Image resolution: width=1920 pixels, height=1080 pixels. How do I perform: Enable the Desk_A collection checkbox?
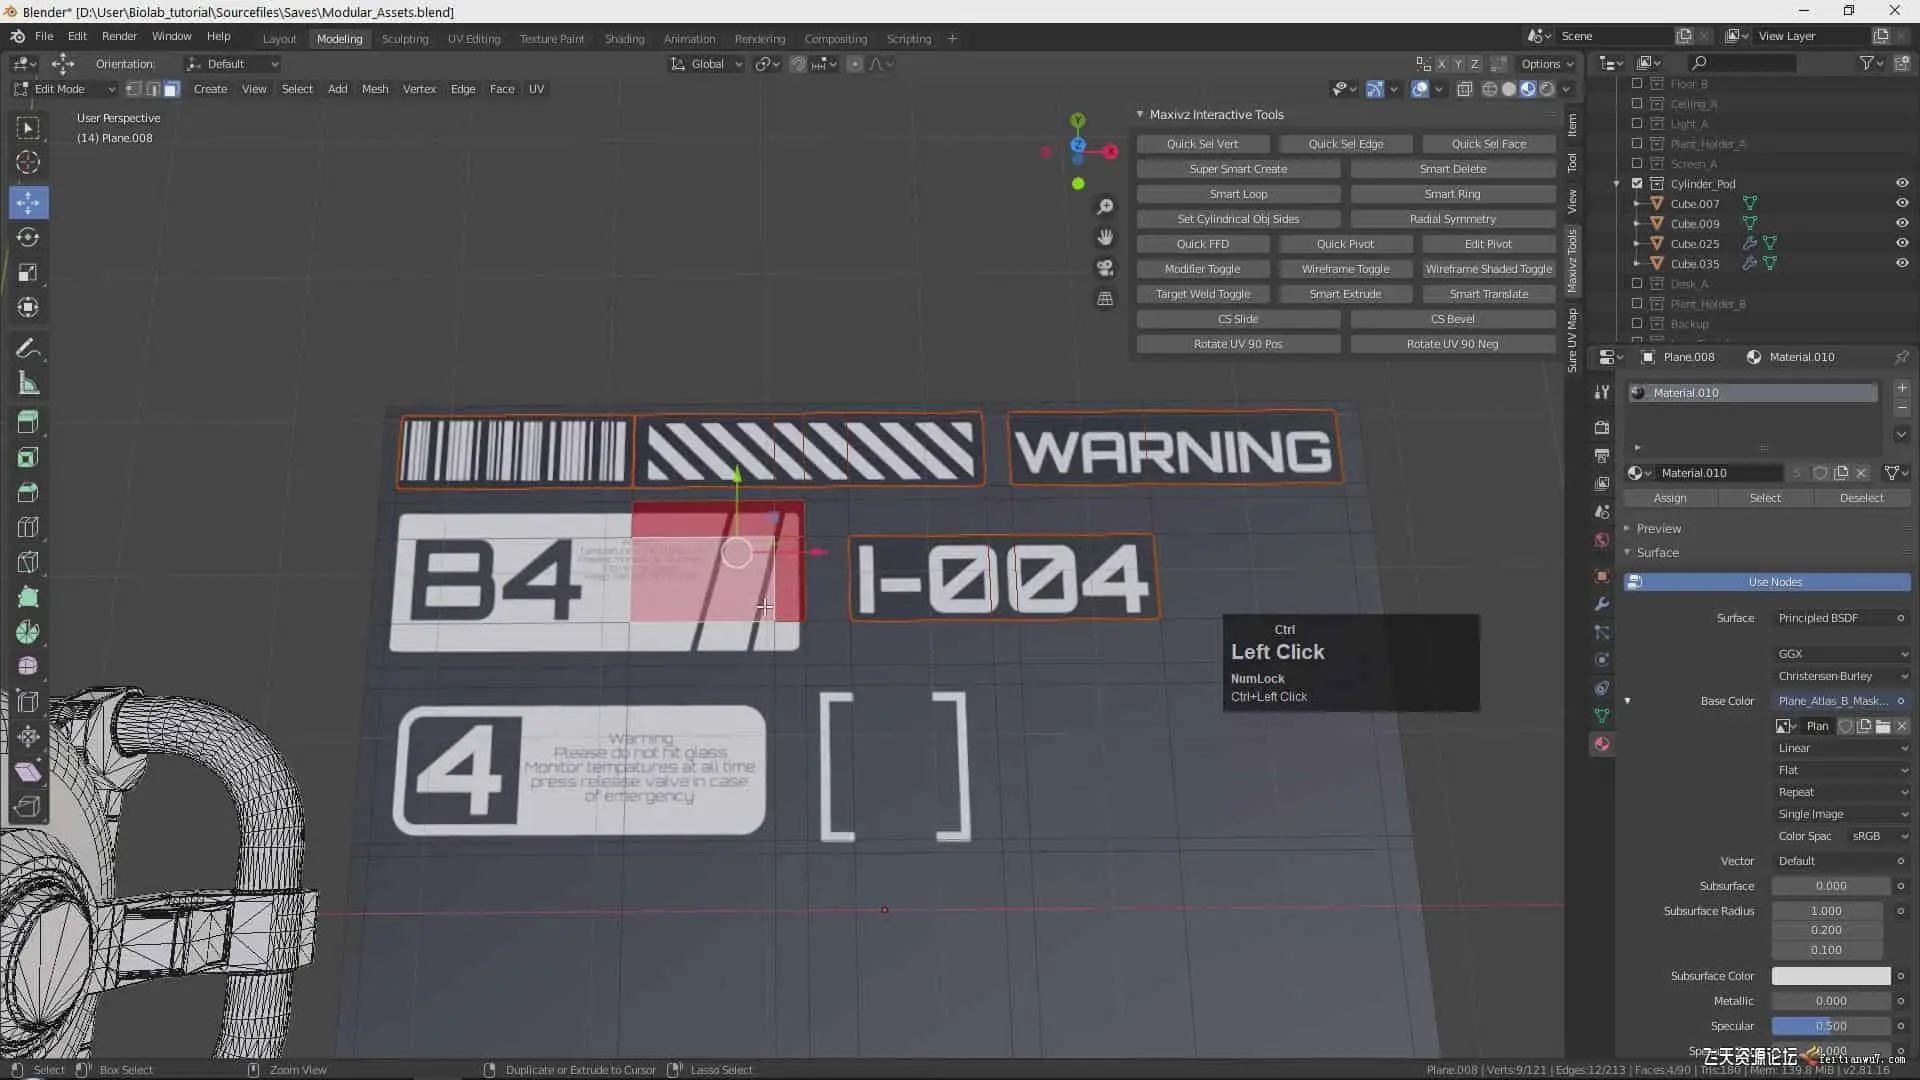pos(1637,283)
